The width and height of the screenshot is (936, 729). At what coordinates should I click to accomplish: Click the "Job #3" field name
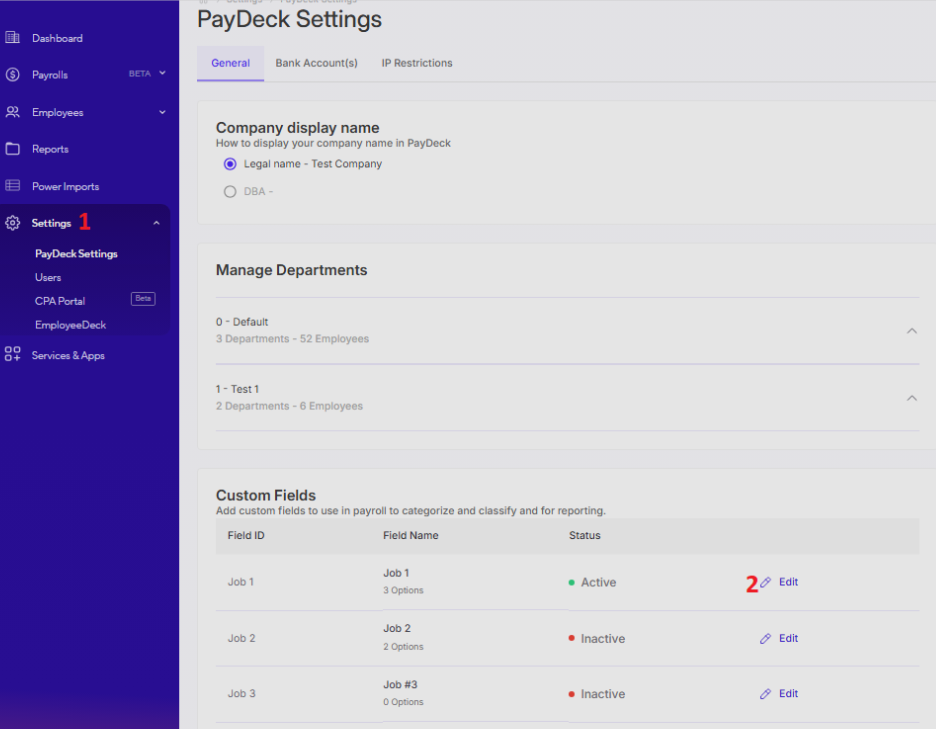coord(401,685)
